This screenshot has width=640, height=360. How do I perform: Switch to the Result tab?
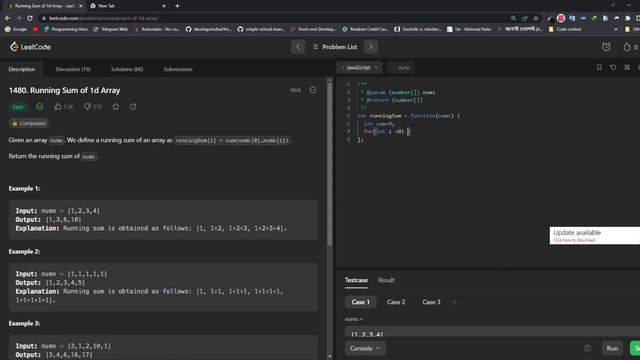pyautogui.click(x=386, y=280)
